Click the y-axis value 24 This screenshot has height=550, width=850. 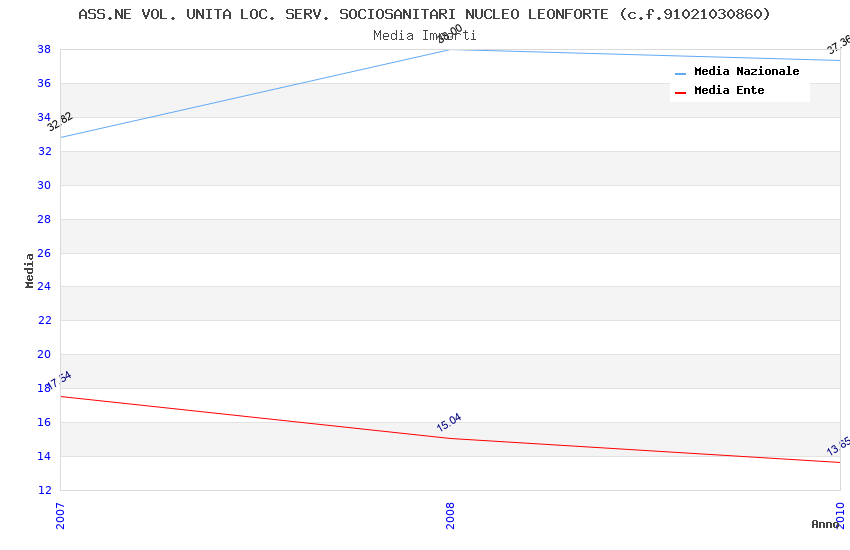(44, 286)
